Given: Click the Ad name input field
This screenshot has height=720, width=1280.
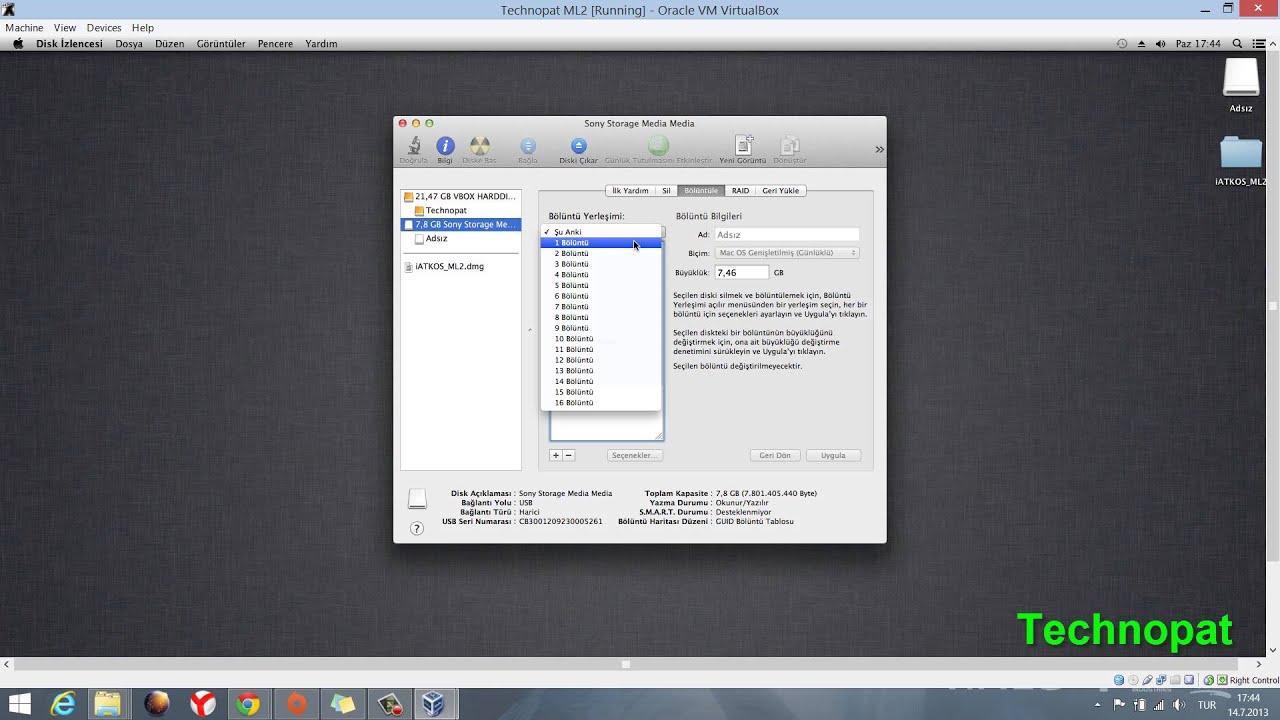Looking at the screenshot, I should pos(786,235).
